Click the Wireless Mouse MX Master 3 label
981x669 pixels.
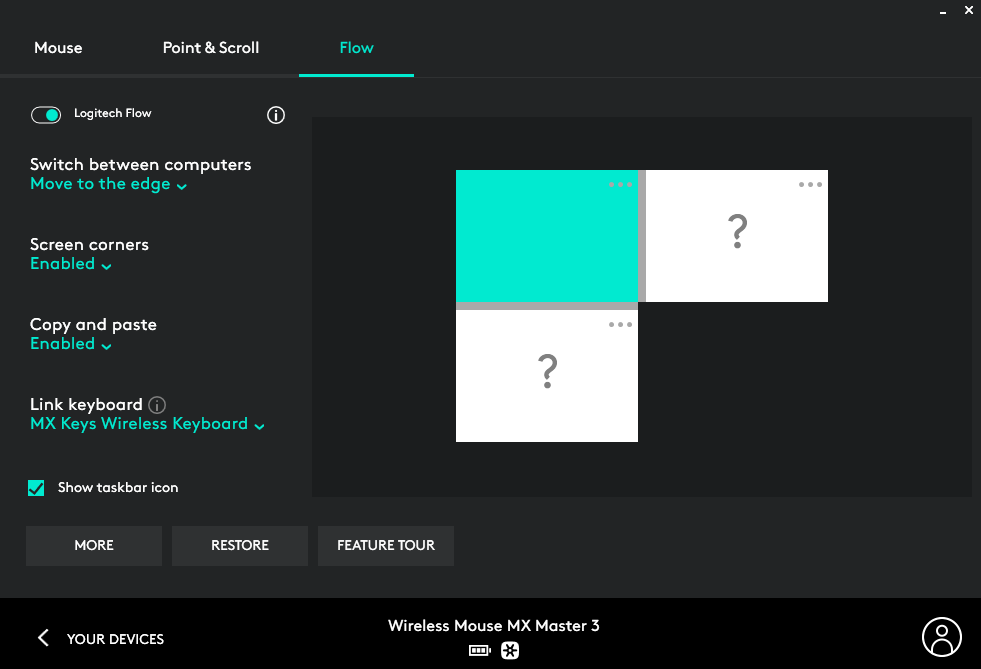(494, 626)
